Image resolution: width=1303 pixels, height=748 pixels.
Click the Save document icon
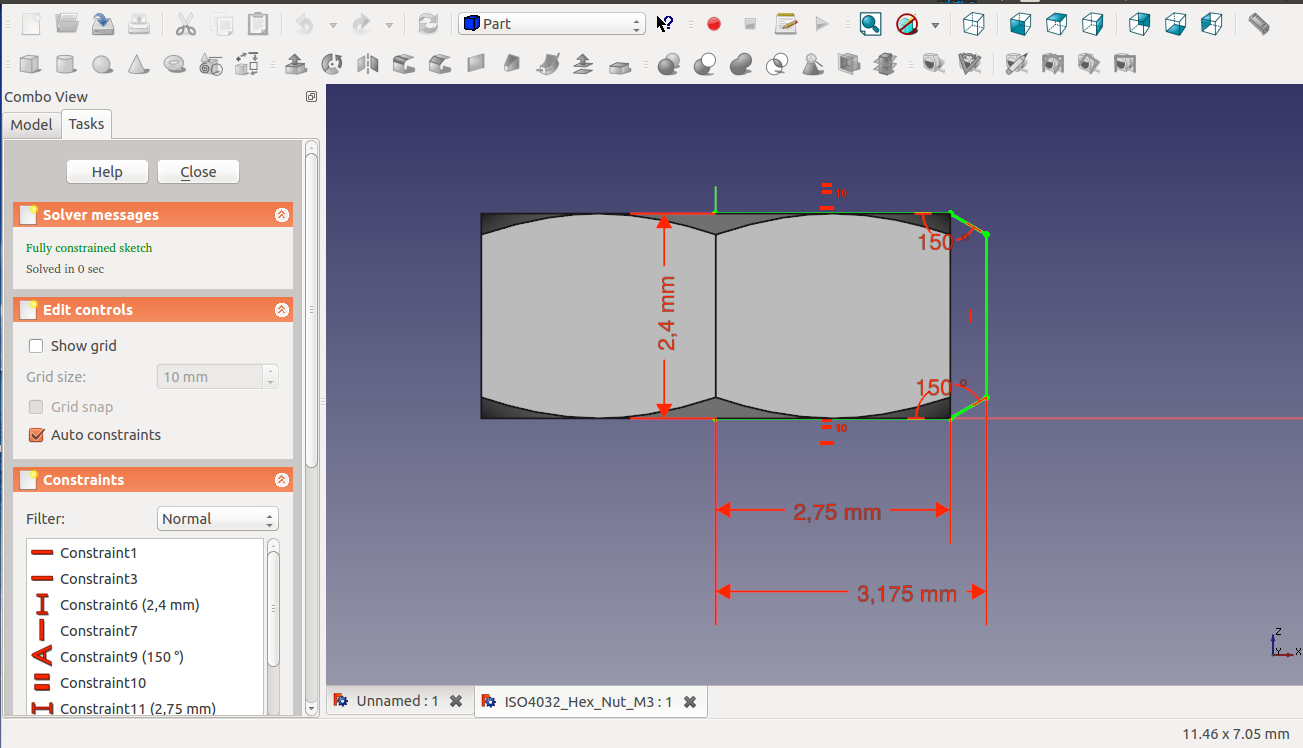point(103,24)
